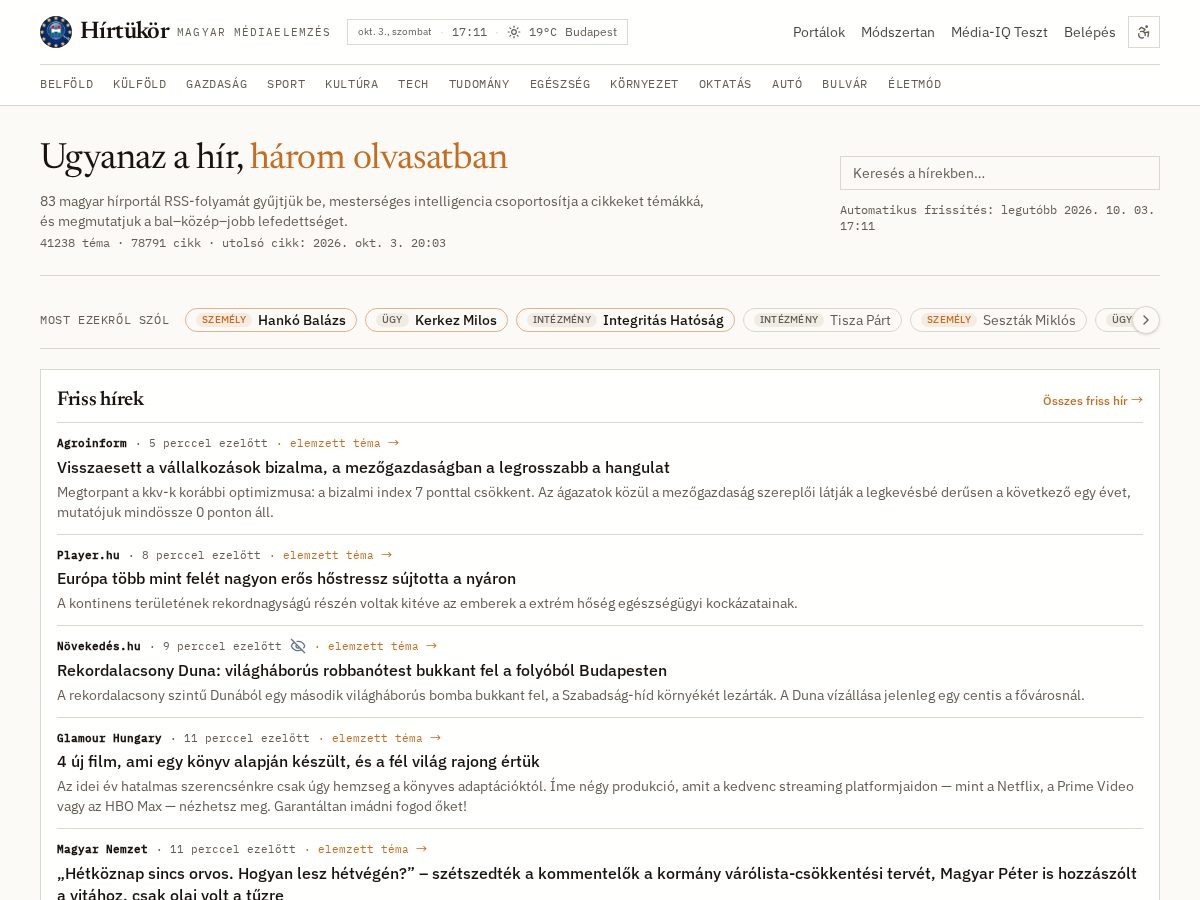The width and height of the screenshot is (1200, 900).
Task: Select the Seszták Miklós topic chip
Action: tap(998, 320)
